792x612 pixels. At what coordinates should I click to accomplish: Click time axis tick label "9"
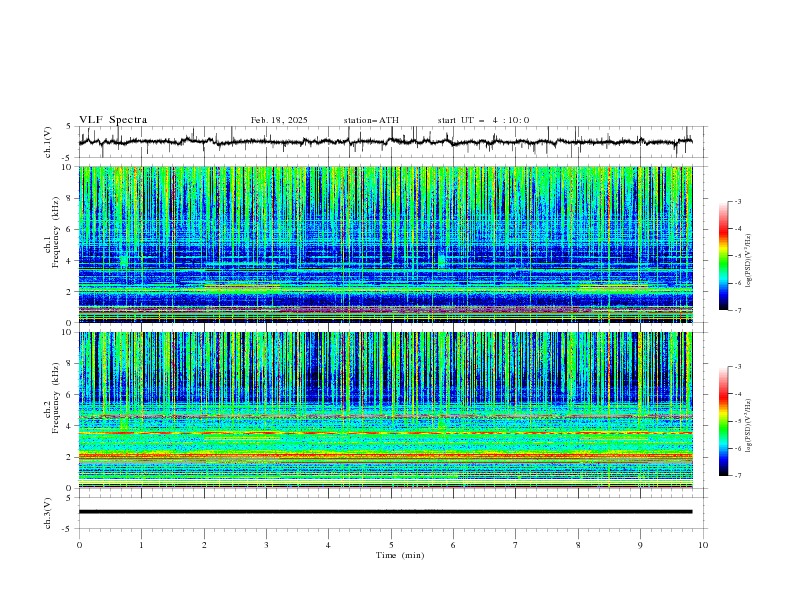[x=640, y=545]
